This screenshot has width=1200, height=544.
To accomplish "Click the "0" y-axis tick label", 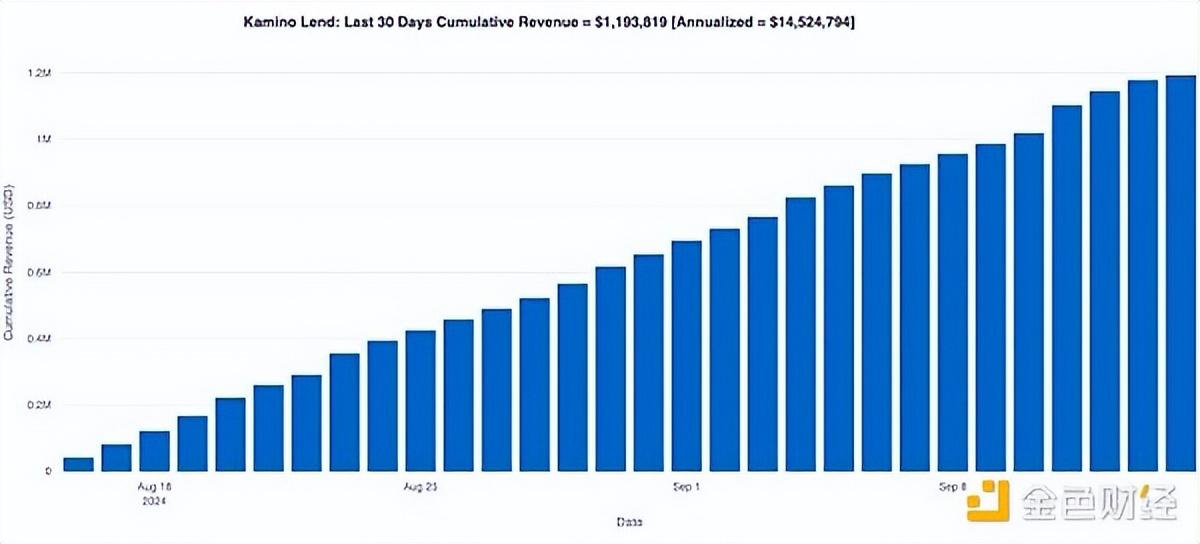I will click(x=47, y=471).
